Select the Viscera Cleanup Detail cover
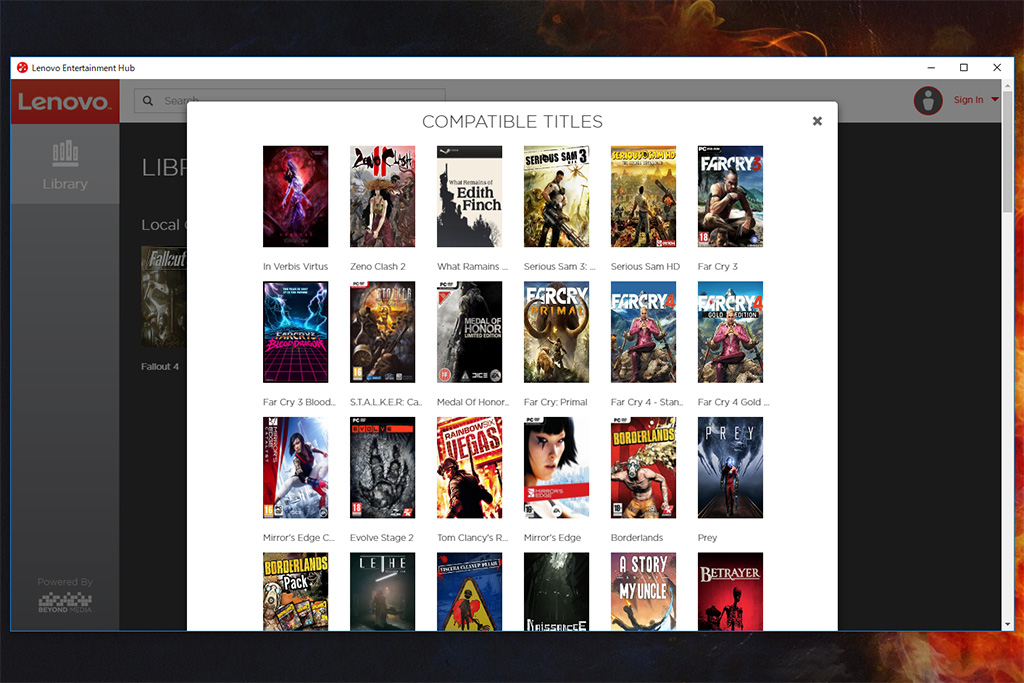The width and height of the screenshot is (1024, 683). click(469, 592)
